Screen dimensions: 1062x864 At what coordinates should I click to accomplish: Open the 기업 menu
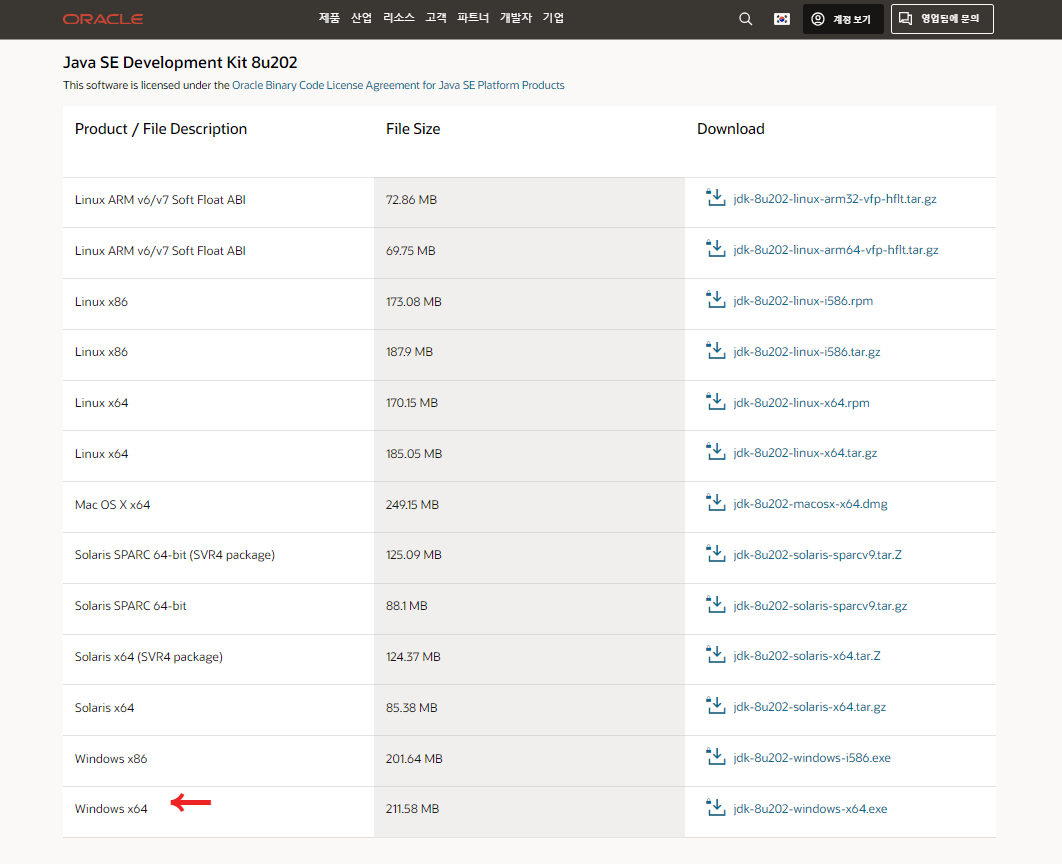point(553,18)
